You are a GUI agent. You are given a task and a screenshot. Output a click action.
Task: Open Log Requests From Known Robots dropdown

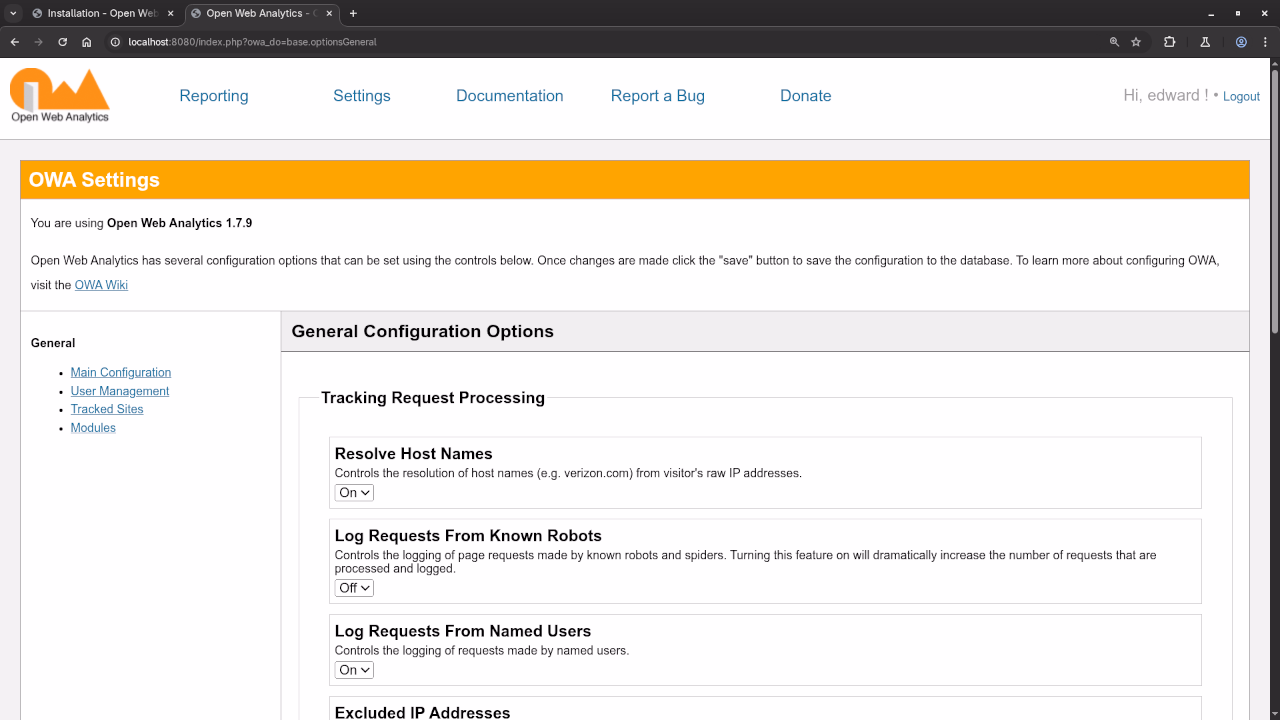[354, 588]
